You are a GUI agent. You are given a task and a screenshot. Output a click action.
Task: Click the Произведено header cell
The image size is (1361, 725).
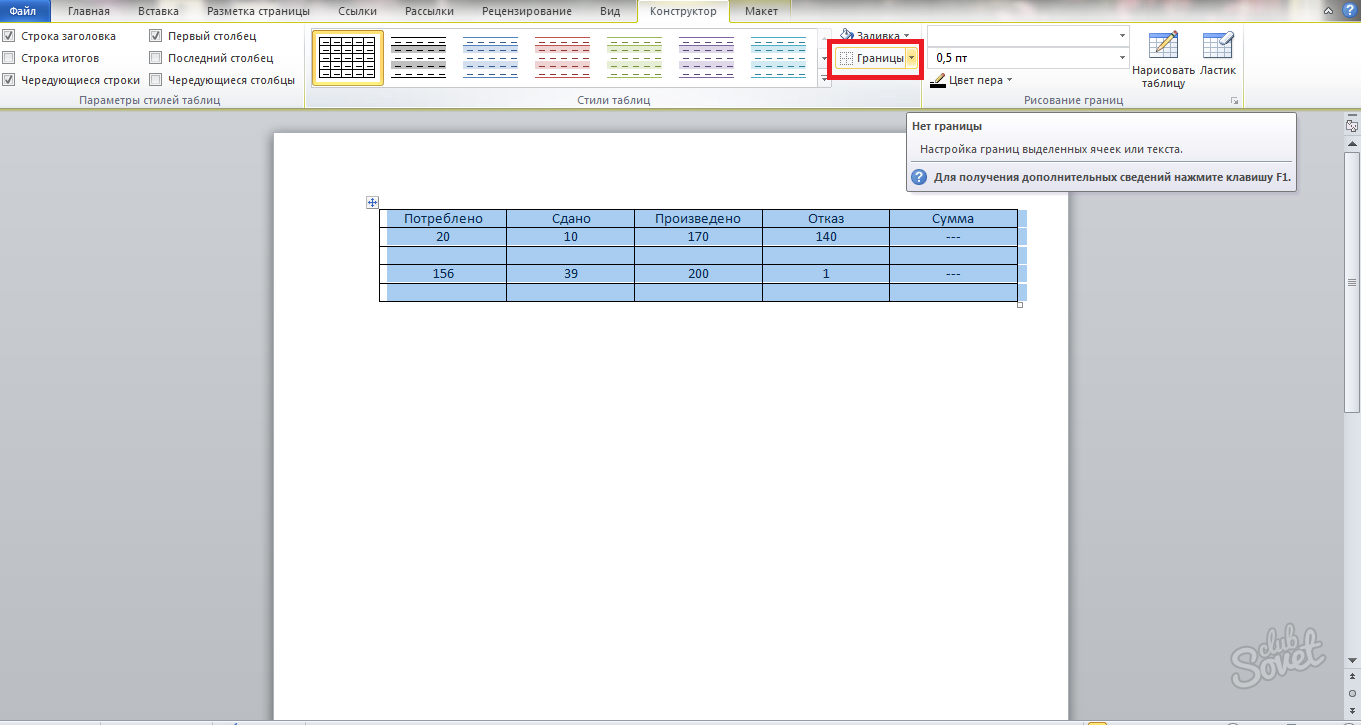point(698,218)
